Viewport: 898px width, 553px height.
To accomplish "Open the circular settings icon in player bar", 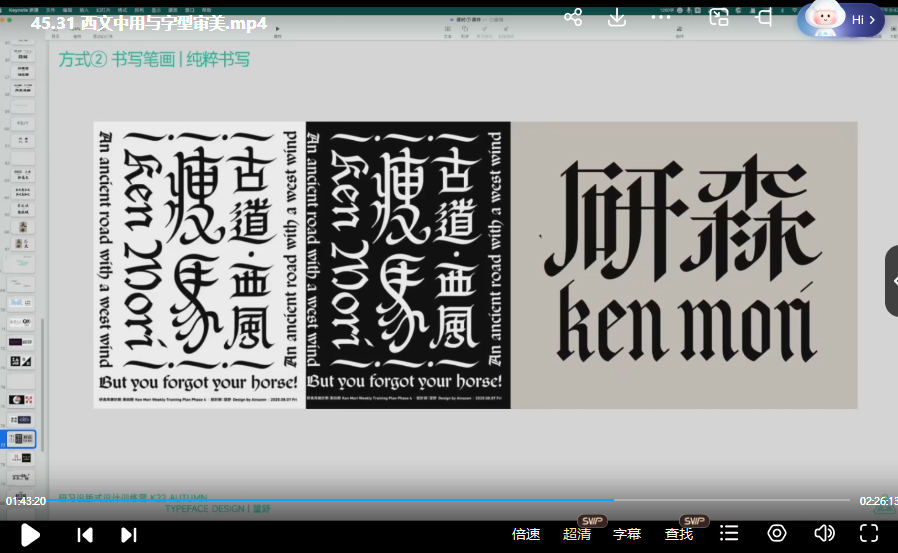I will coord(777,533).
